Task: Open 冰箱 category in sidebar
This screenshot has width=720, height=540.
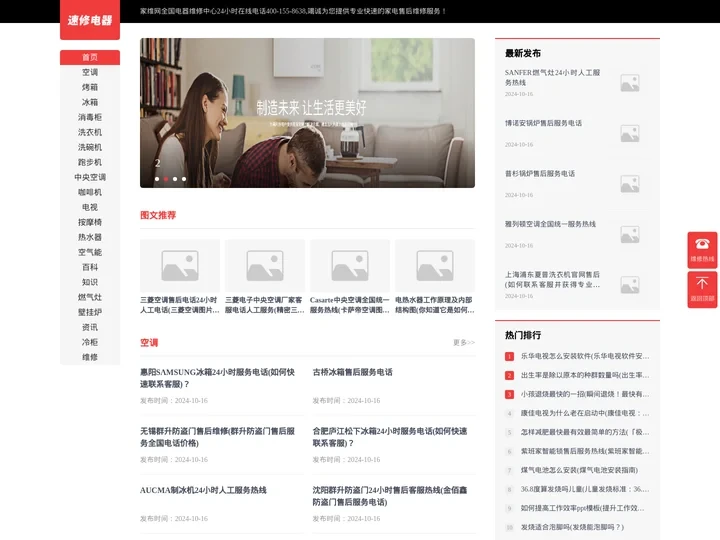Action: pyautogui.click(x=90, y=102)
